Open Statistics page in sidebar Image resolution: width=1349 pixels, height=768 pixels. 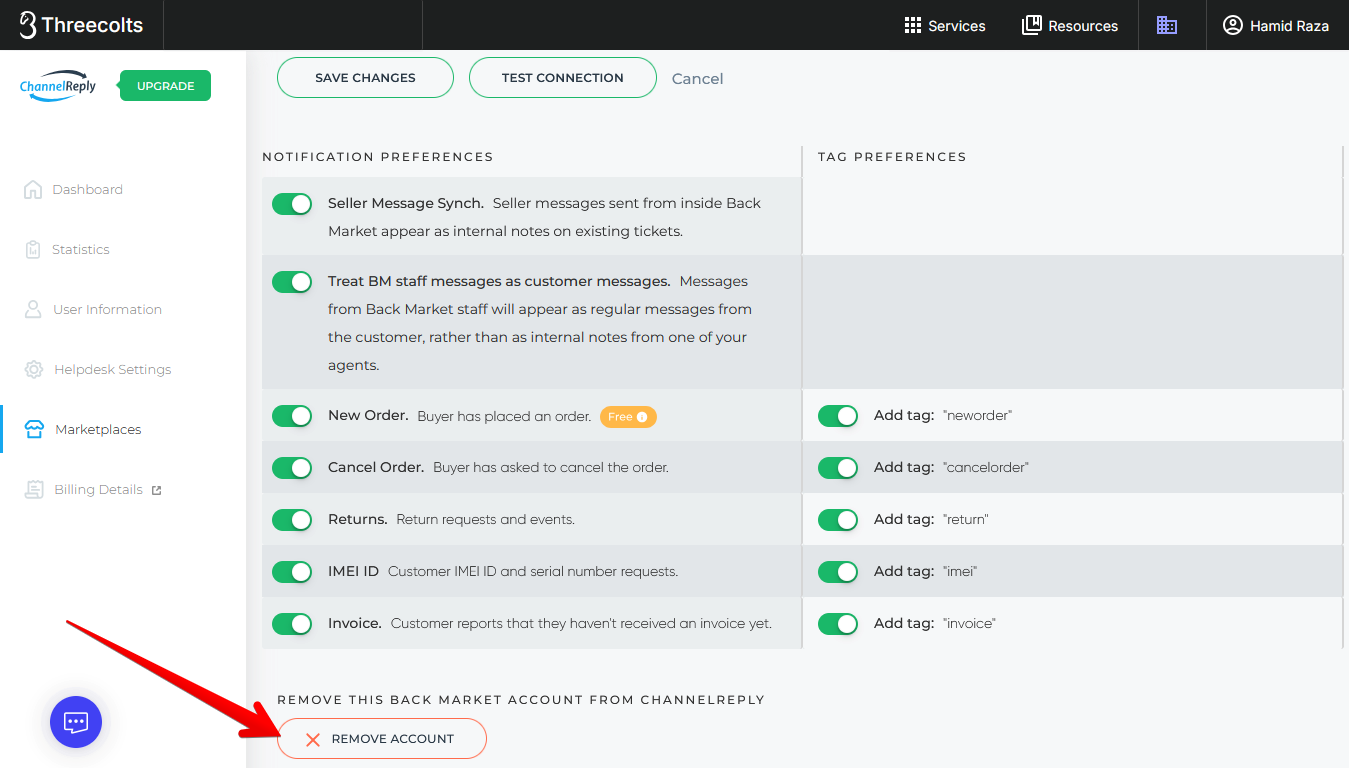point(66,249)
